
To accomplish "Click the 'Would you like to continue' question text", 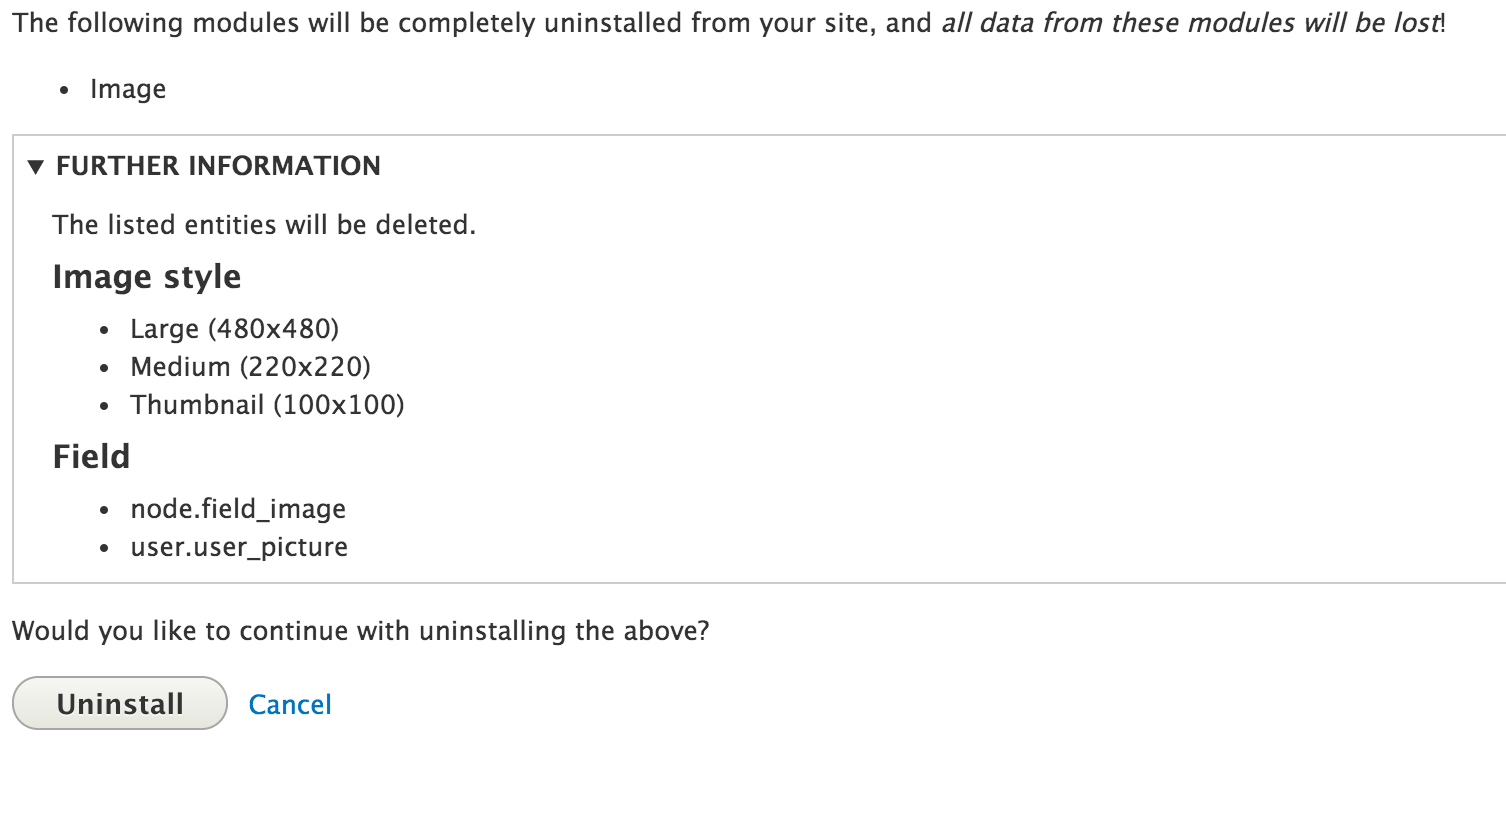I will coord(360,631).
